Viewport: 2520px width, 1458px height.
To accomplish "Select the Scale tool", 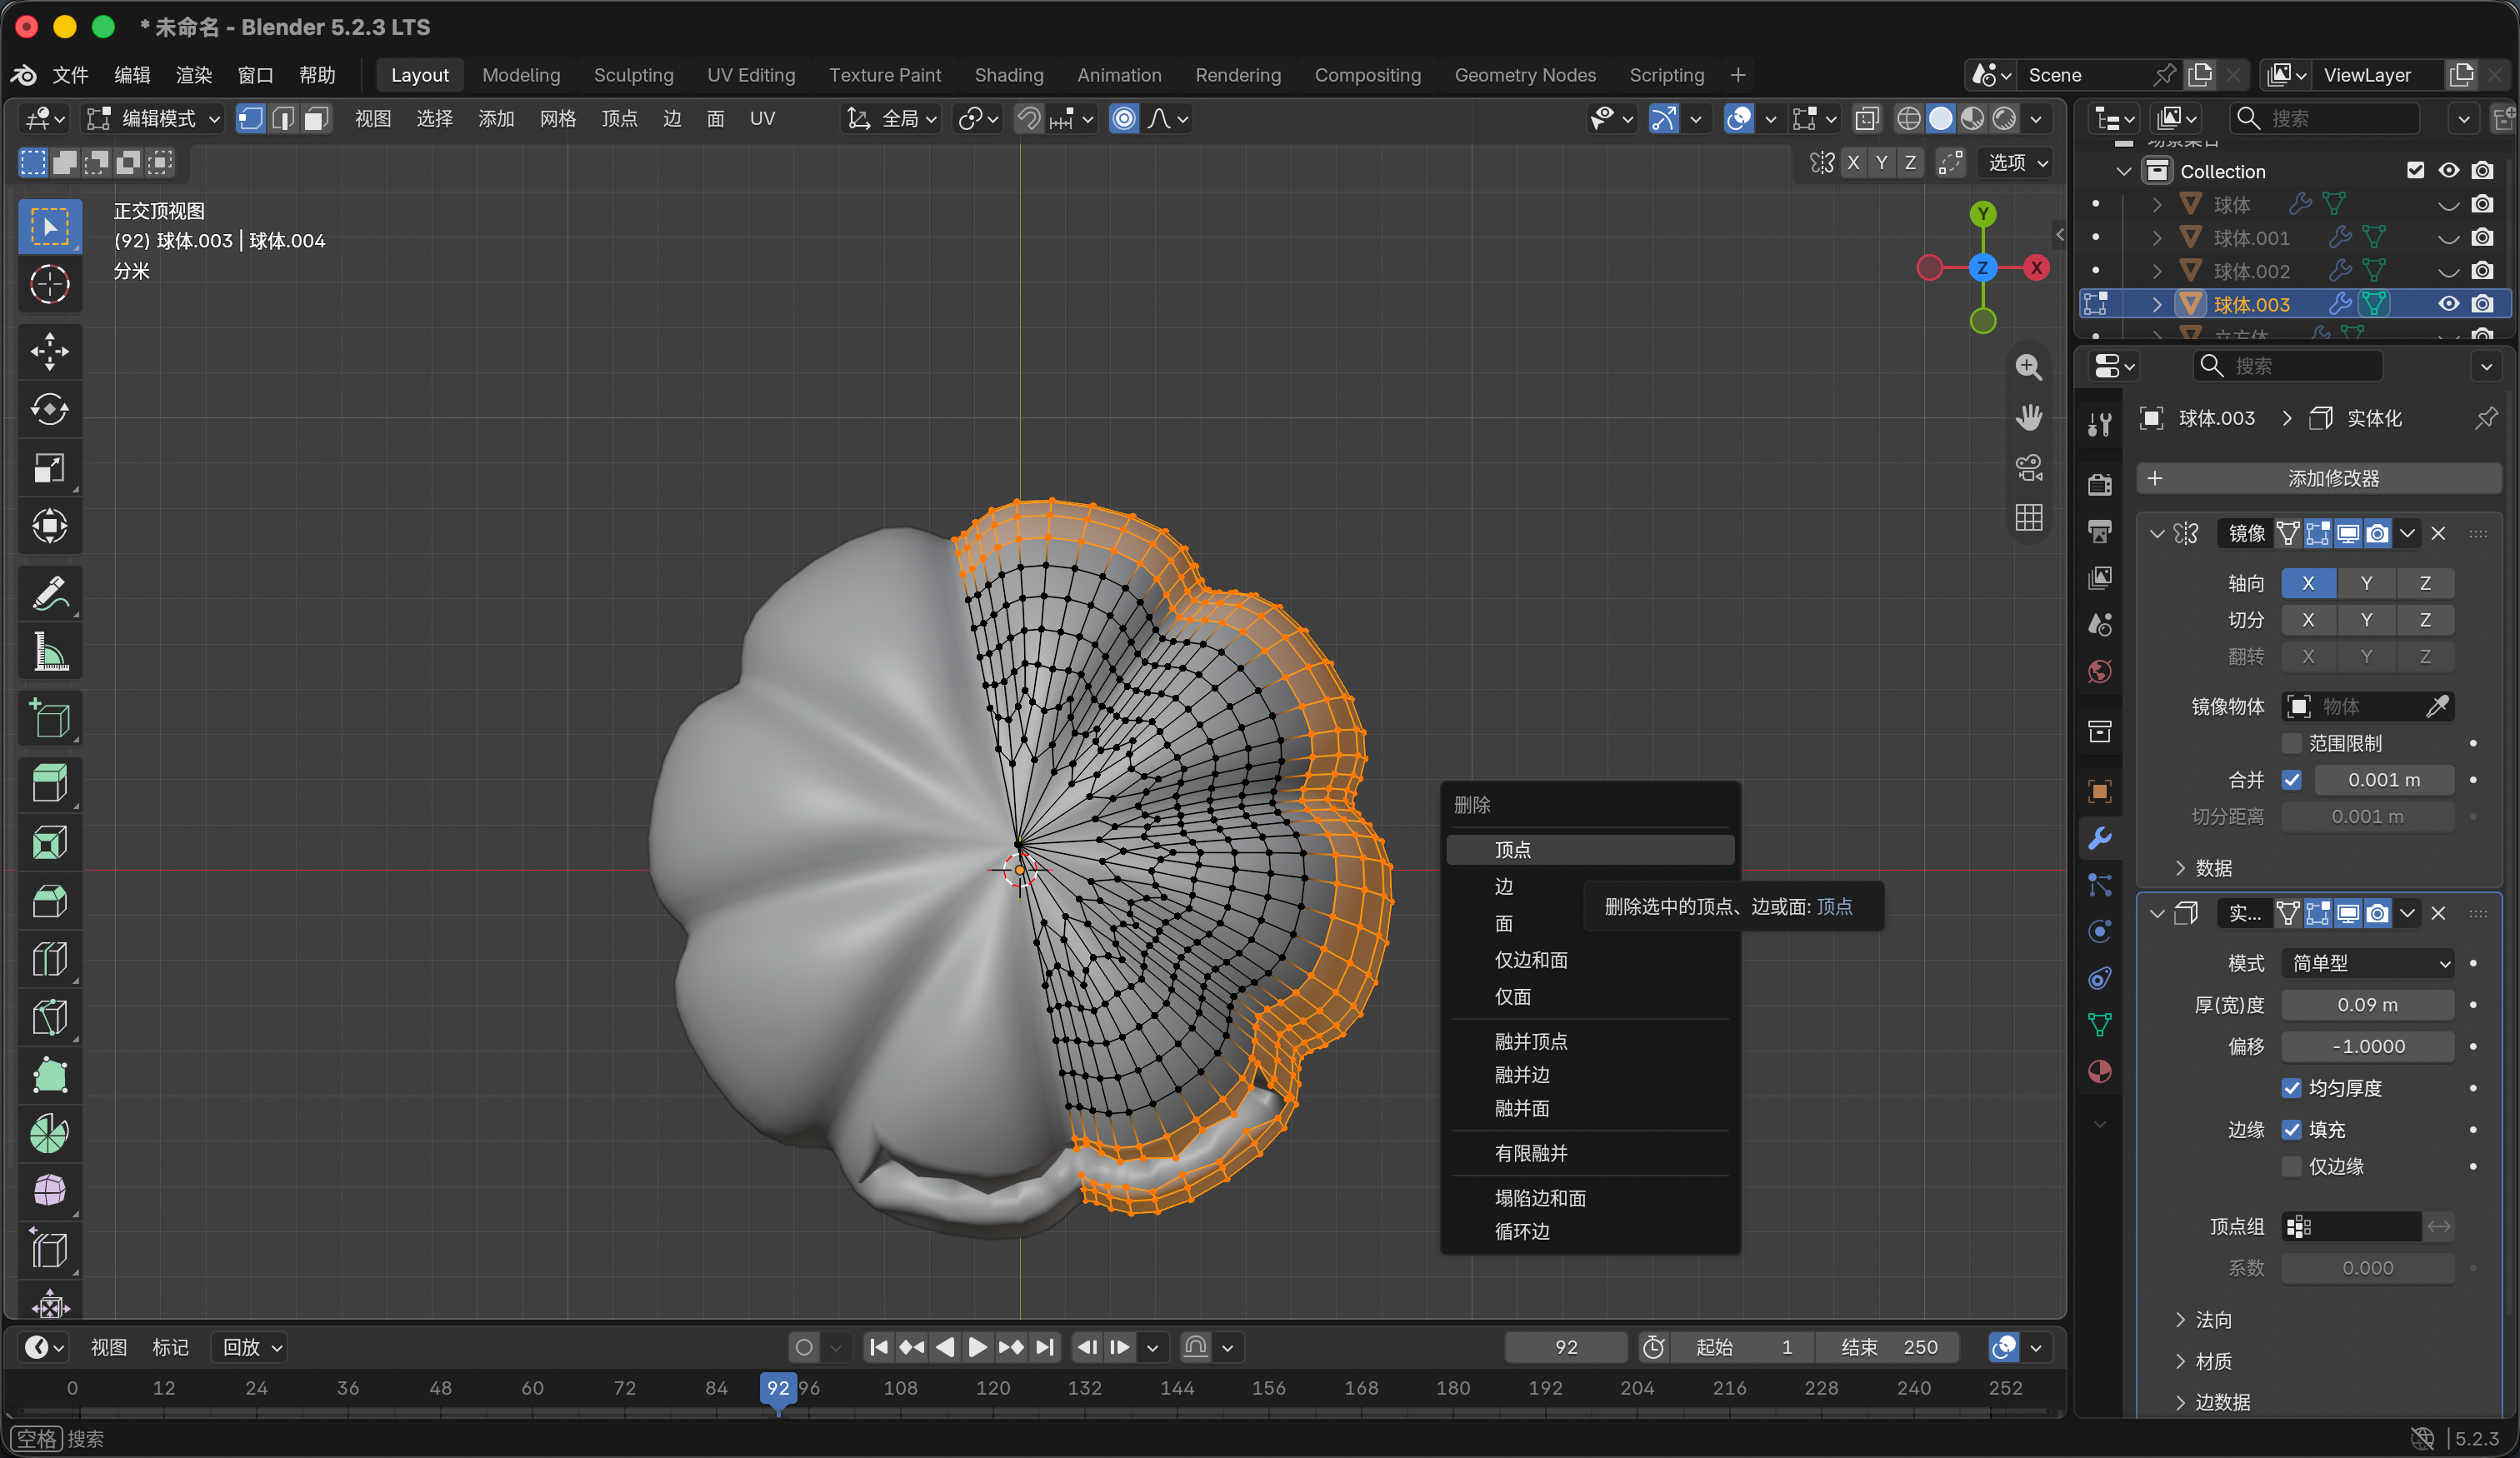I will [x=49, y=467].
